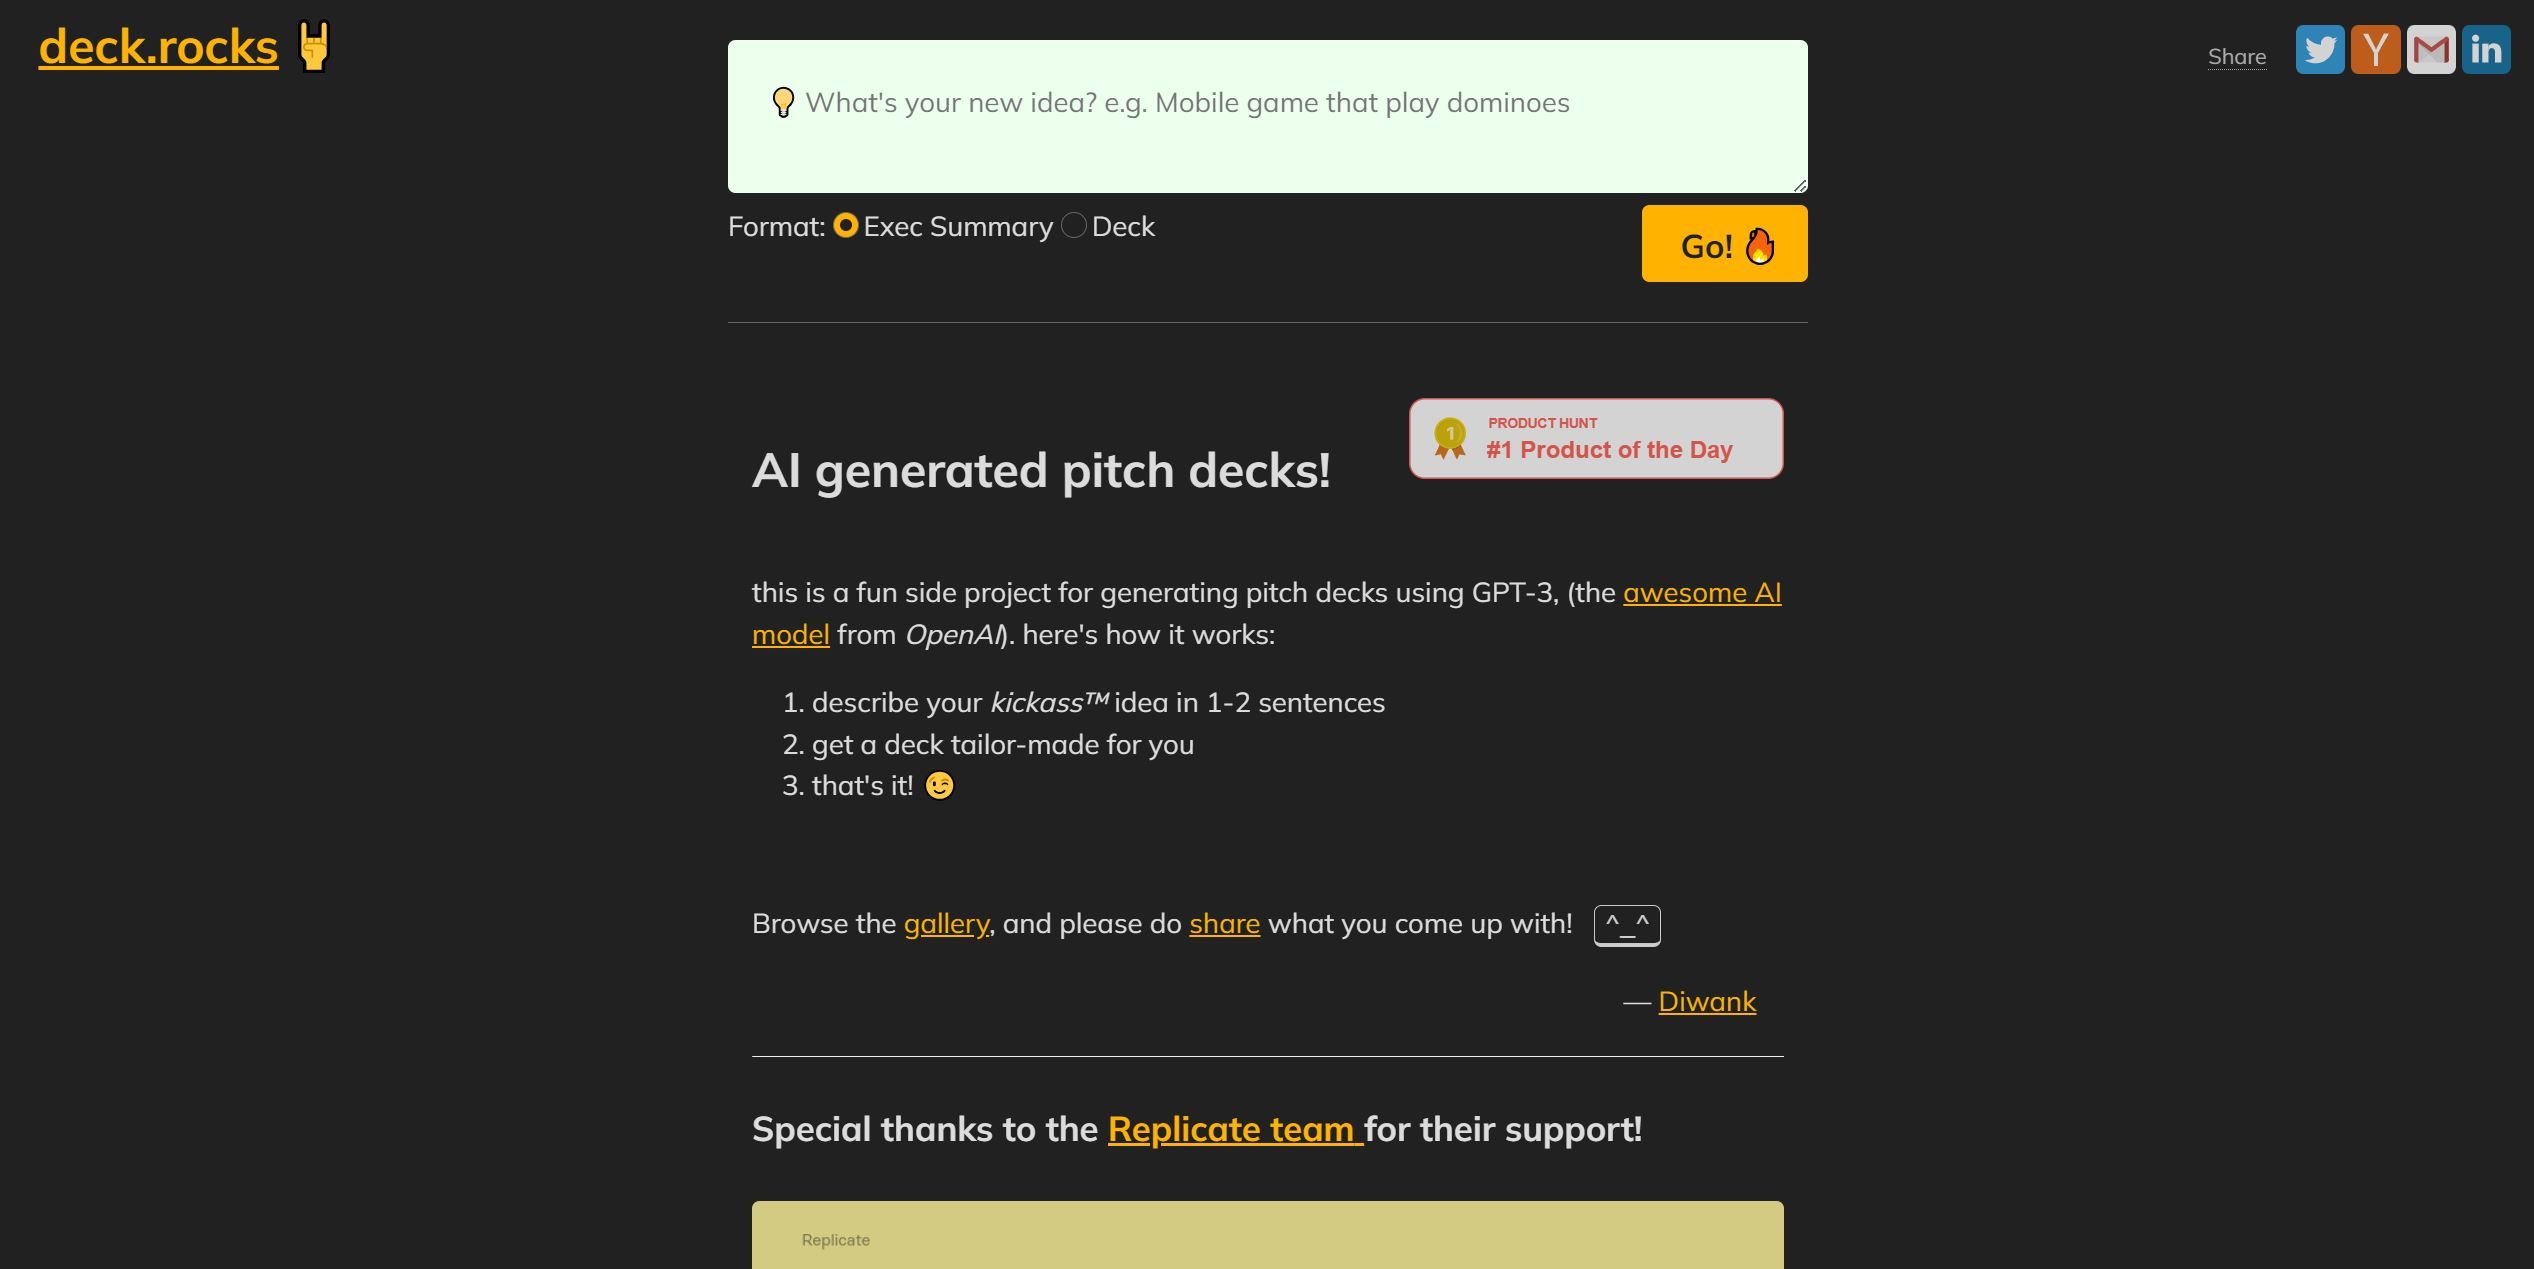Visit Diwank's profile link
The image size is (2534, 1269).
coord(1706,1002)
